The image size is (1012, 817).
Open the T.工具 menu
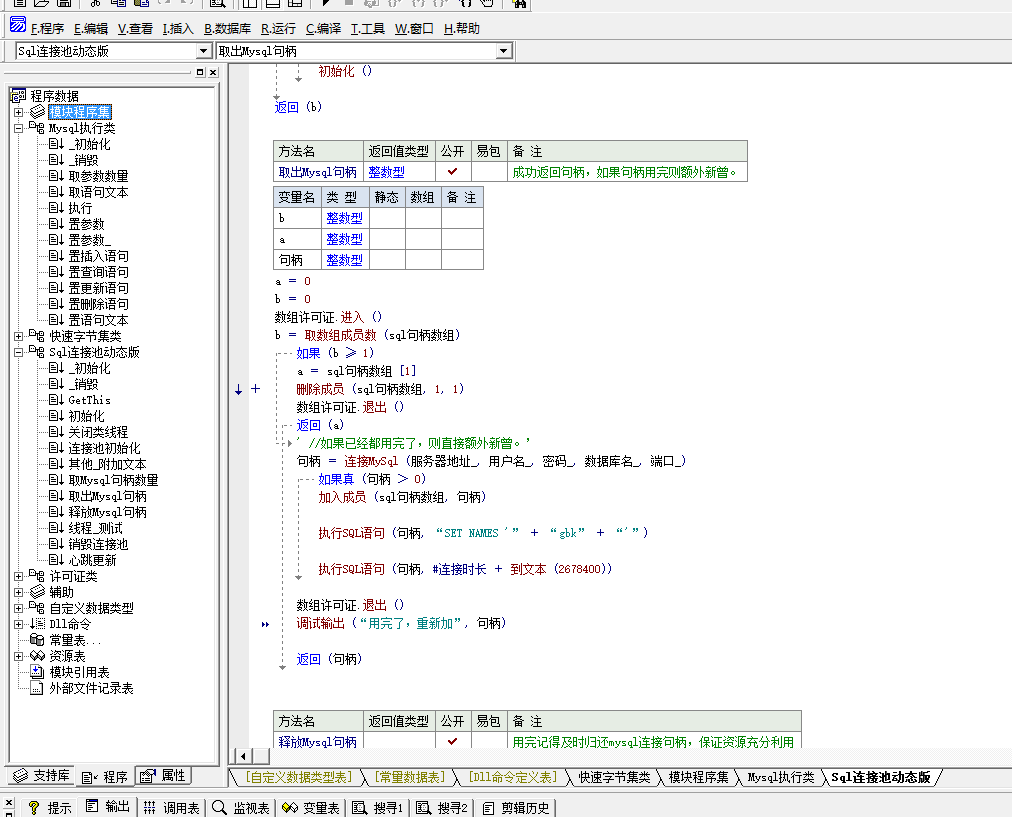[x=367, y=28]
